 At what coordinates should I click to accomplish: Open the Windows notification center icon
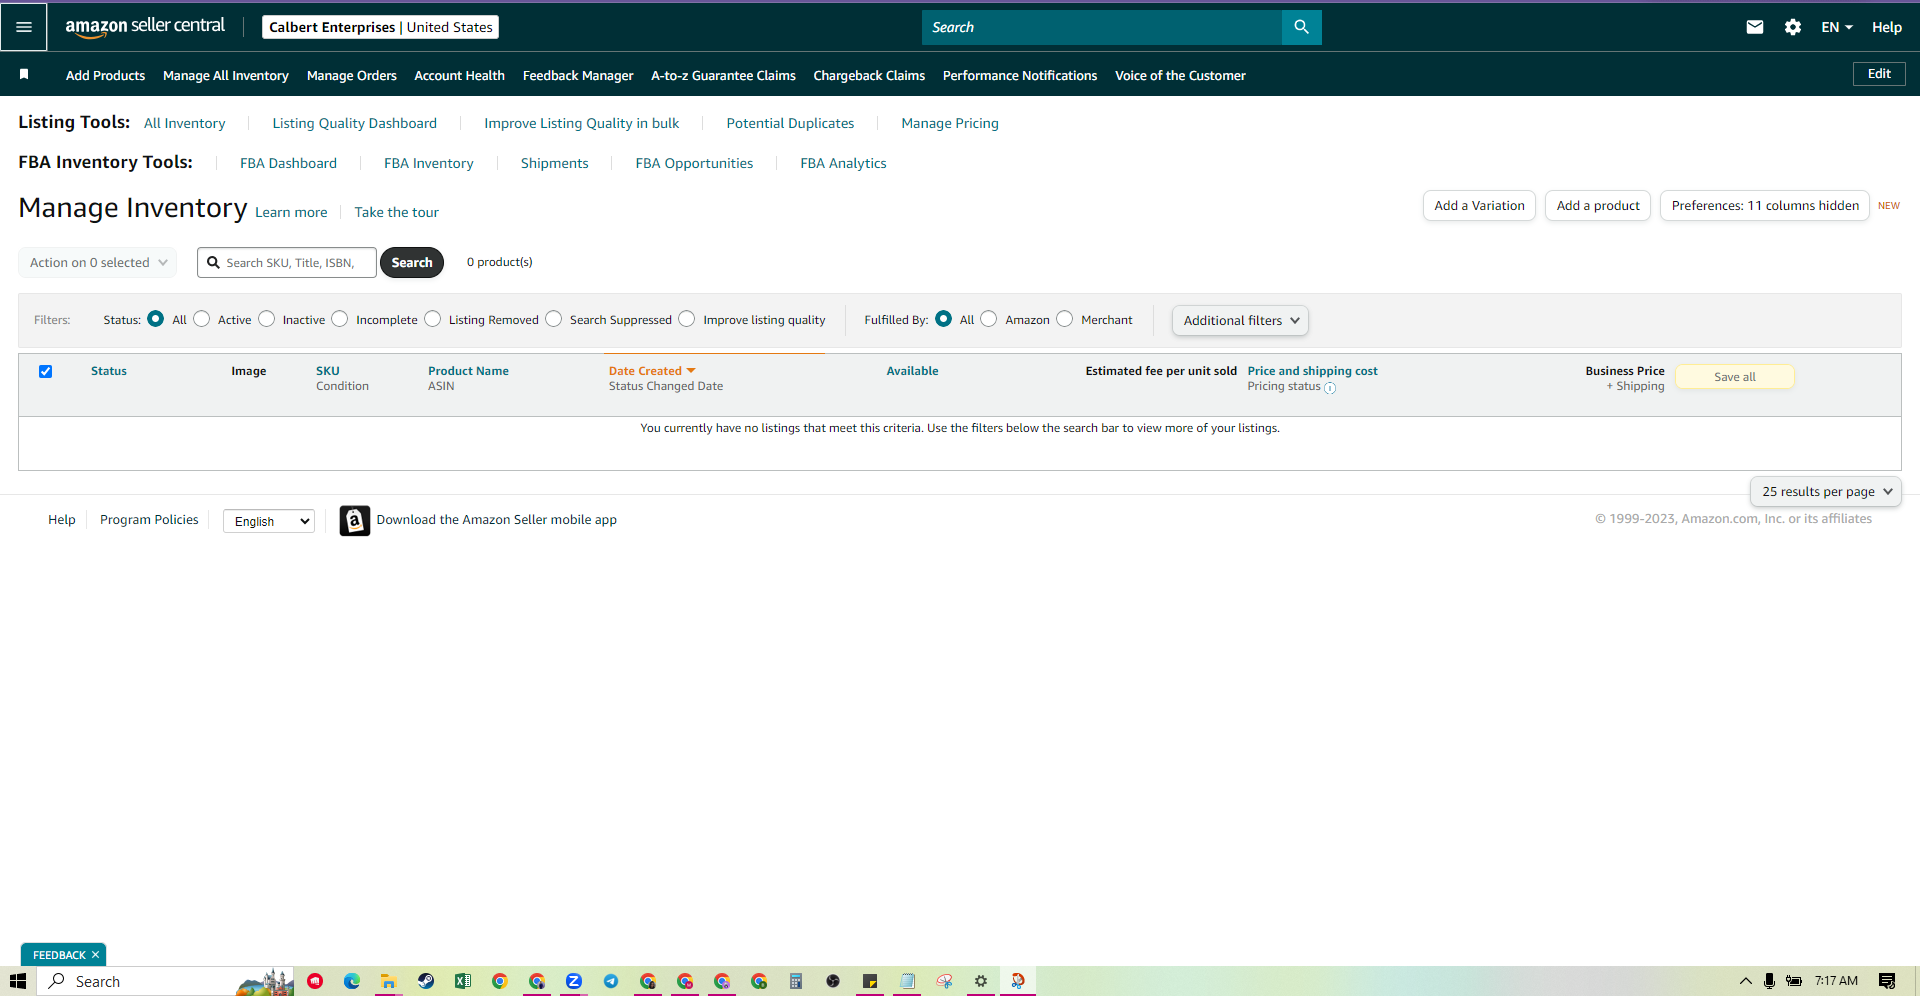(1887, 981)
